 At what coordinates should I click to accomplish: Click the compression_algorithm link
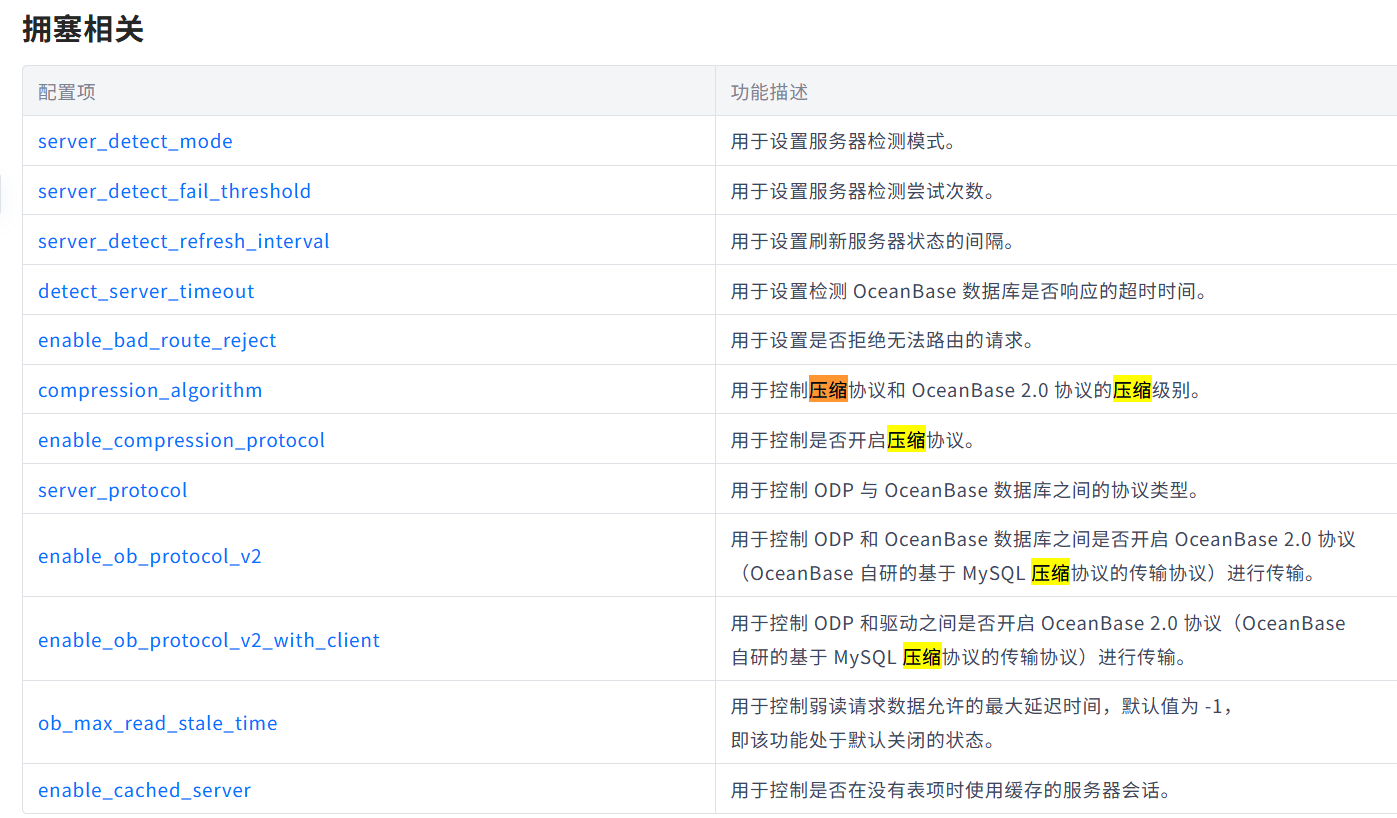coord(150,390)
